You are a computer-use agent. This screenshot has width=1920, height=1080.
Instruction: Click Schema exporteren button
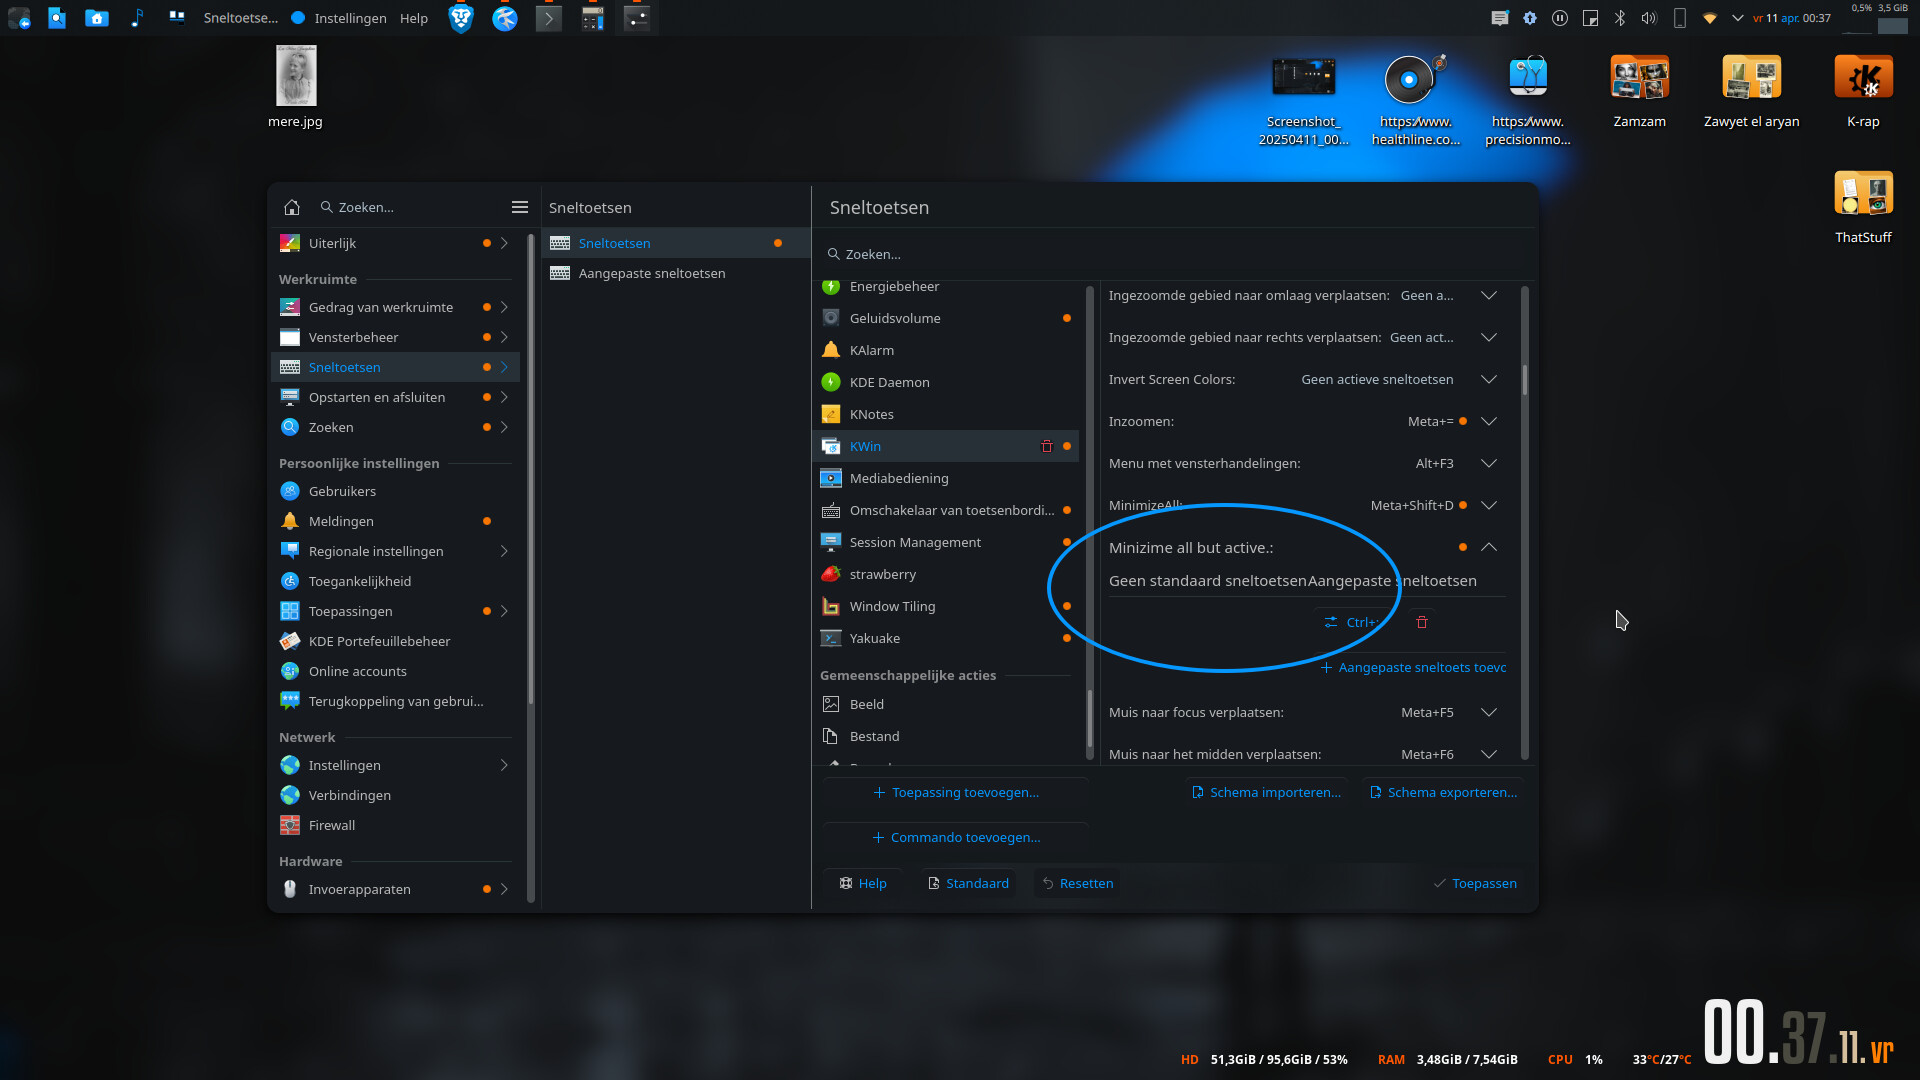[1443, 792]
